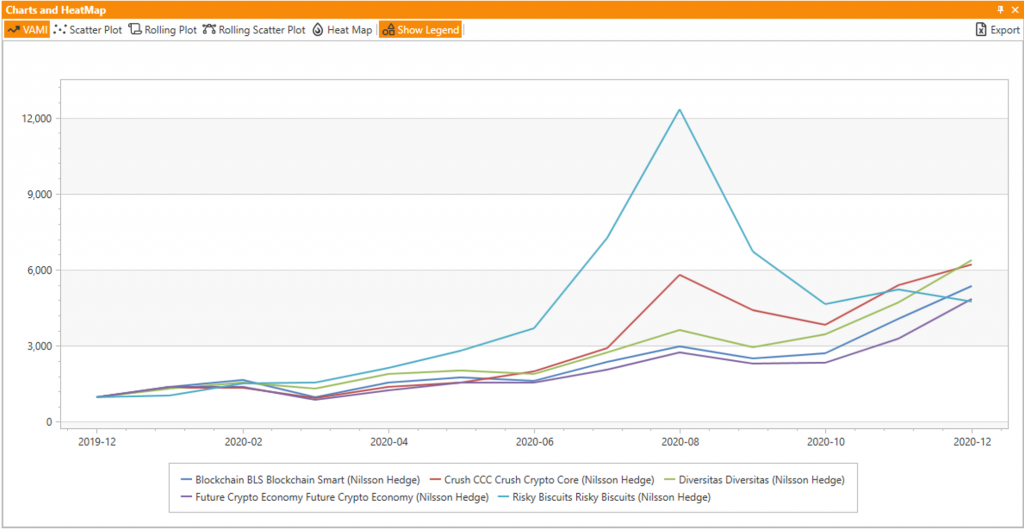Screen dimensions: 1024x529
Task: Toggle the Show Legend button
Action: click(420, 30)
